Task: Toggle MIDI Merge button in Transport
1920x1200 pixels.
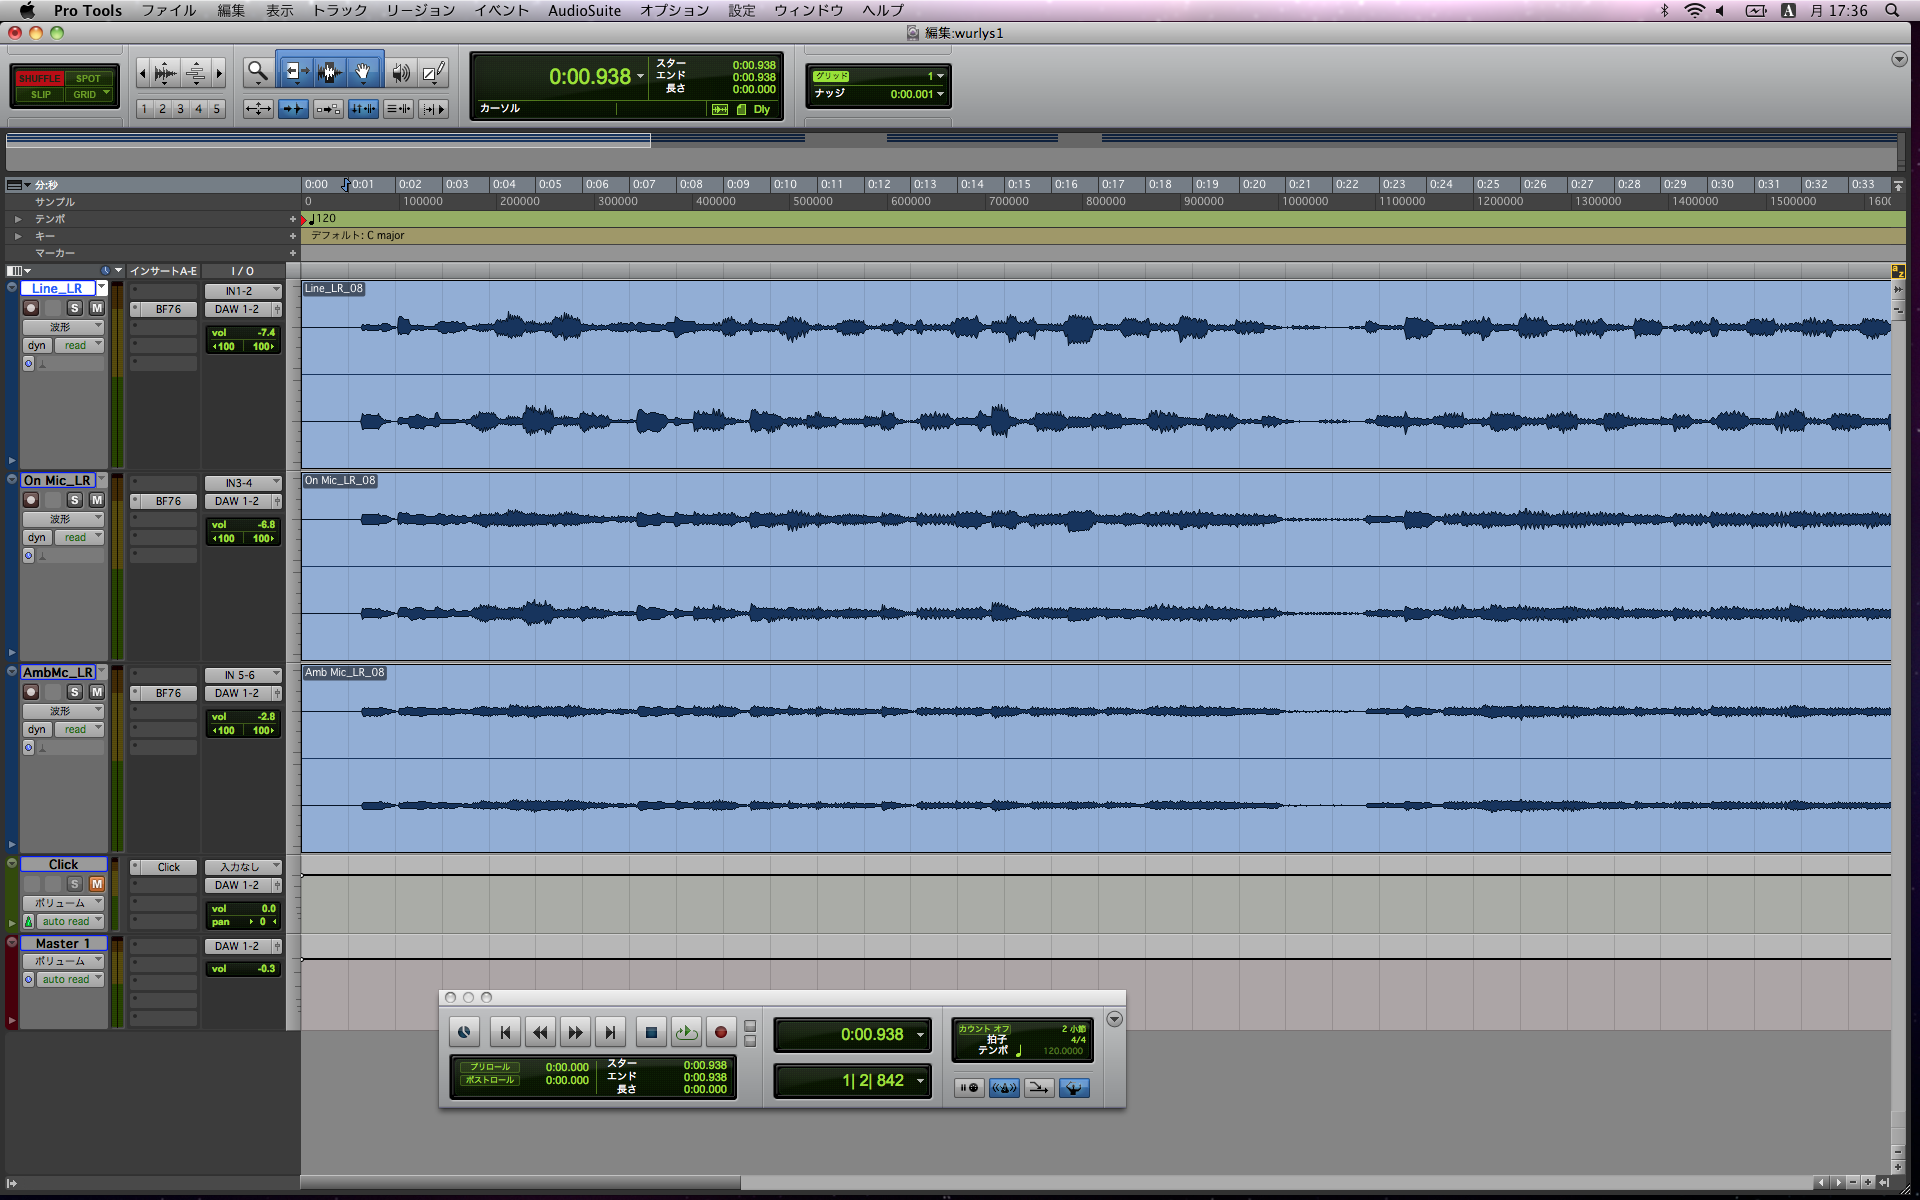Action: [x=1039, y=1088]
